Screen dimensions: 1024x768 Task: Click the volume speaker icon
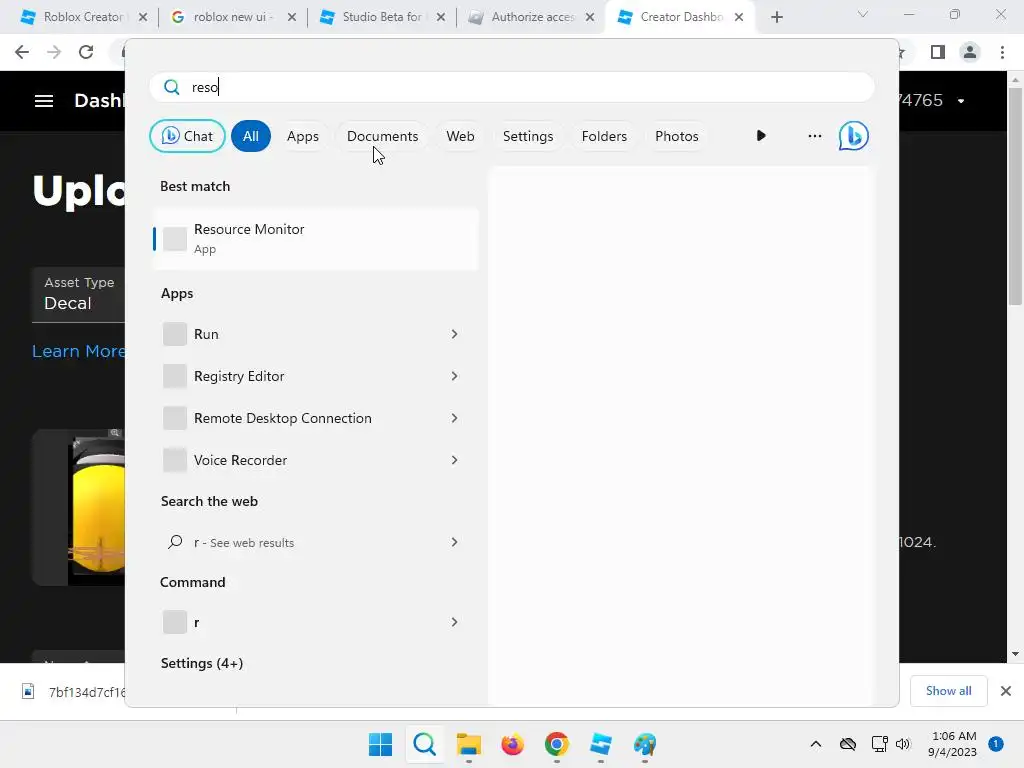(x=903, y=744)
